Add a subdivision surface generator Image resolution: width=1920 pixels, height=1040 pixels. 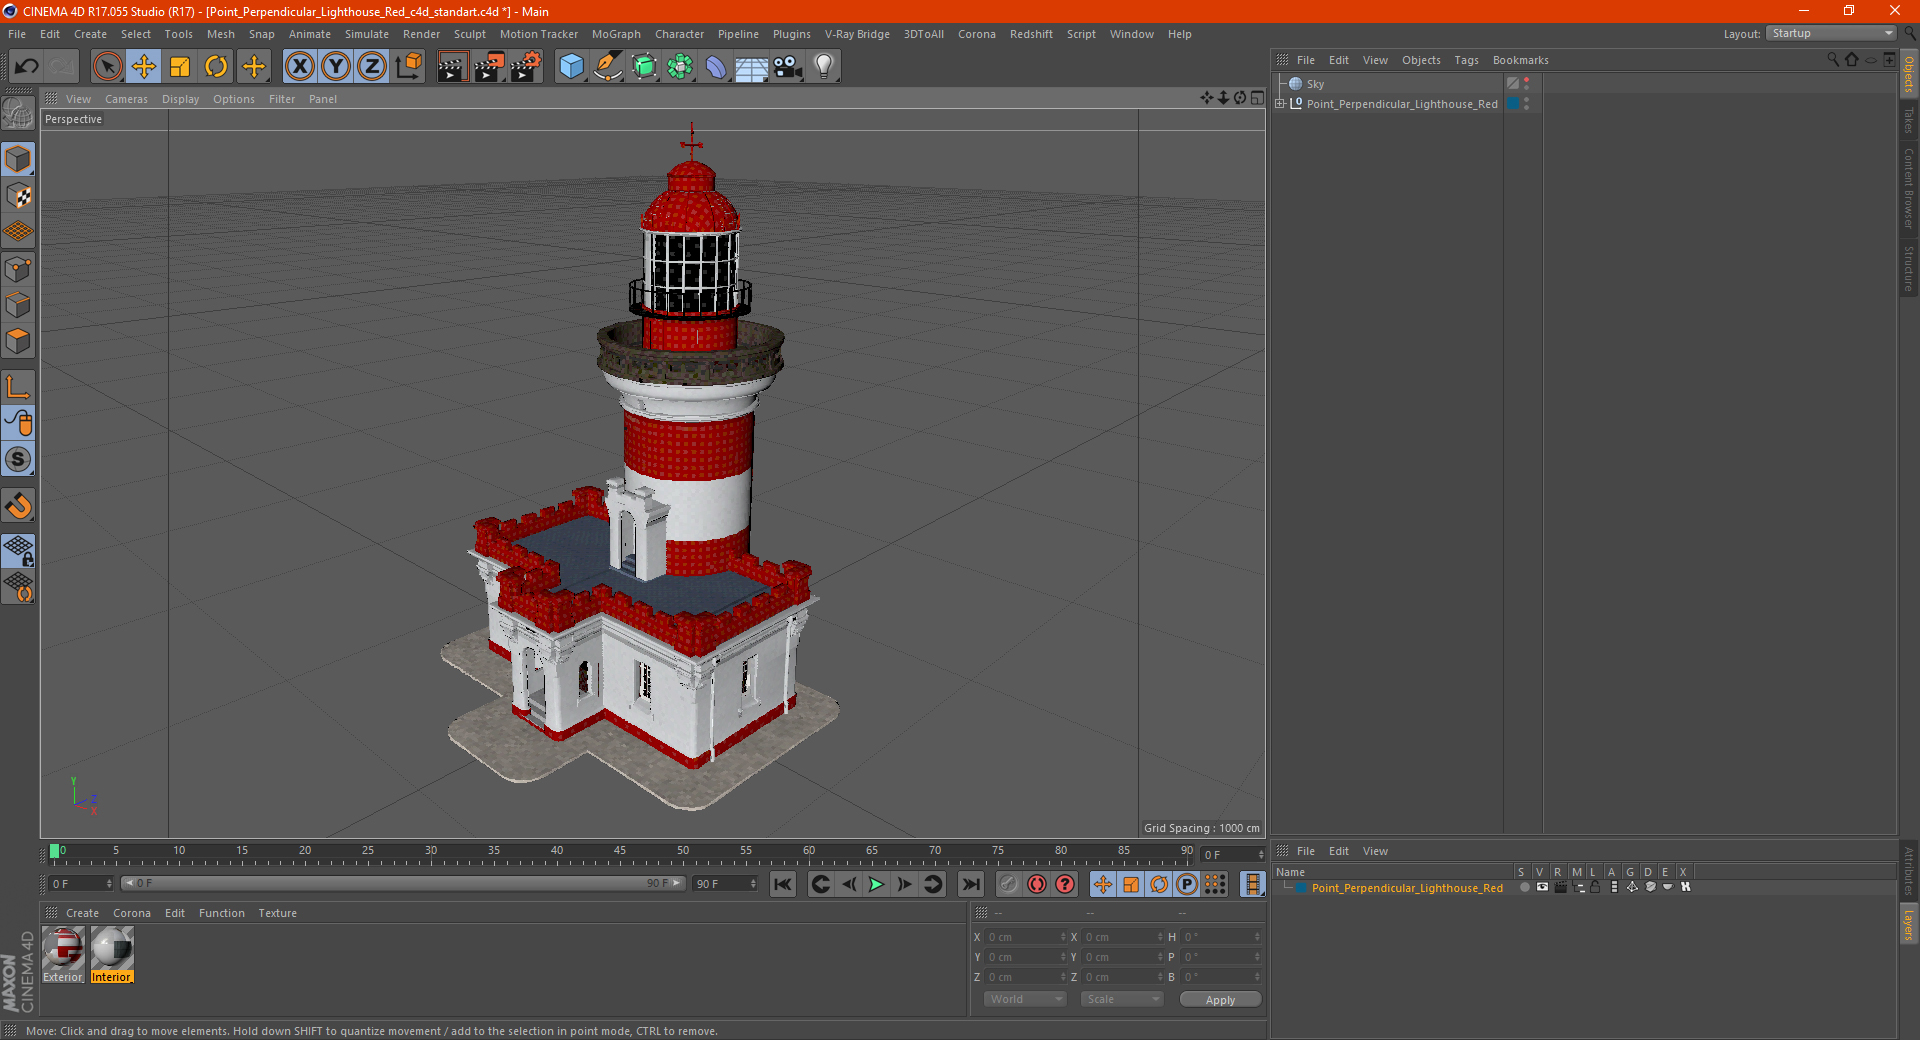pos(644,67)
